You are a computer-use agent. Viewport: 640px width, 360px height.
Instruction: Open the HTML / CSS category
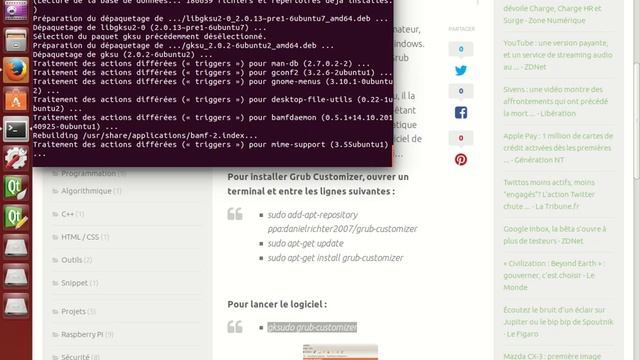80,237
